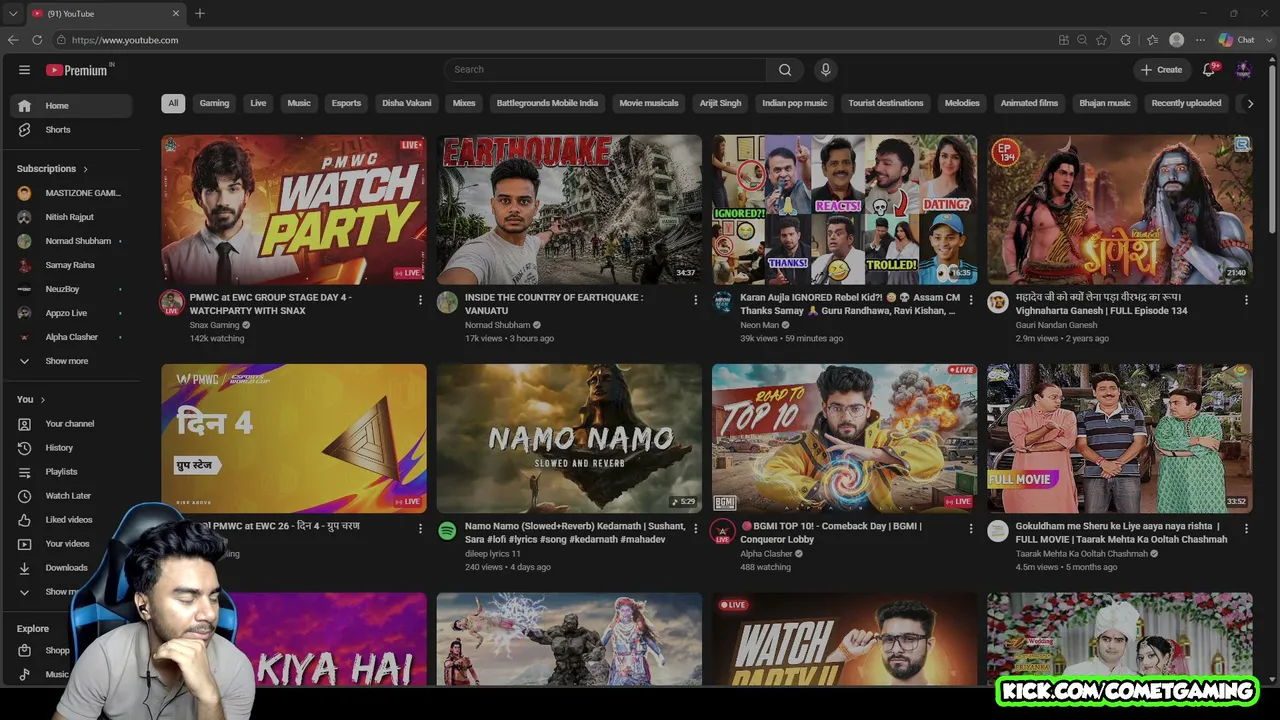Go back with the browser back arrow
1280x720 pixels.
(x=13, y=40)
